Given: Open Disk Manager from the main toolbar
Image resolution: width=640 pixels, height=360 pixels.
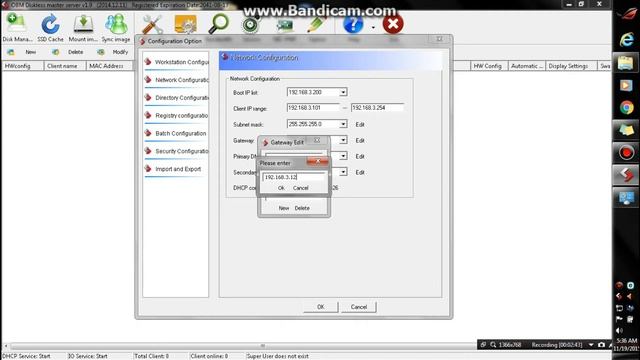Looking at the screenshot, I should [x=17, y=28].
